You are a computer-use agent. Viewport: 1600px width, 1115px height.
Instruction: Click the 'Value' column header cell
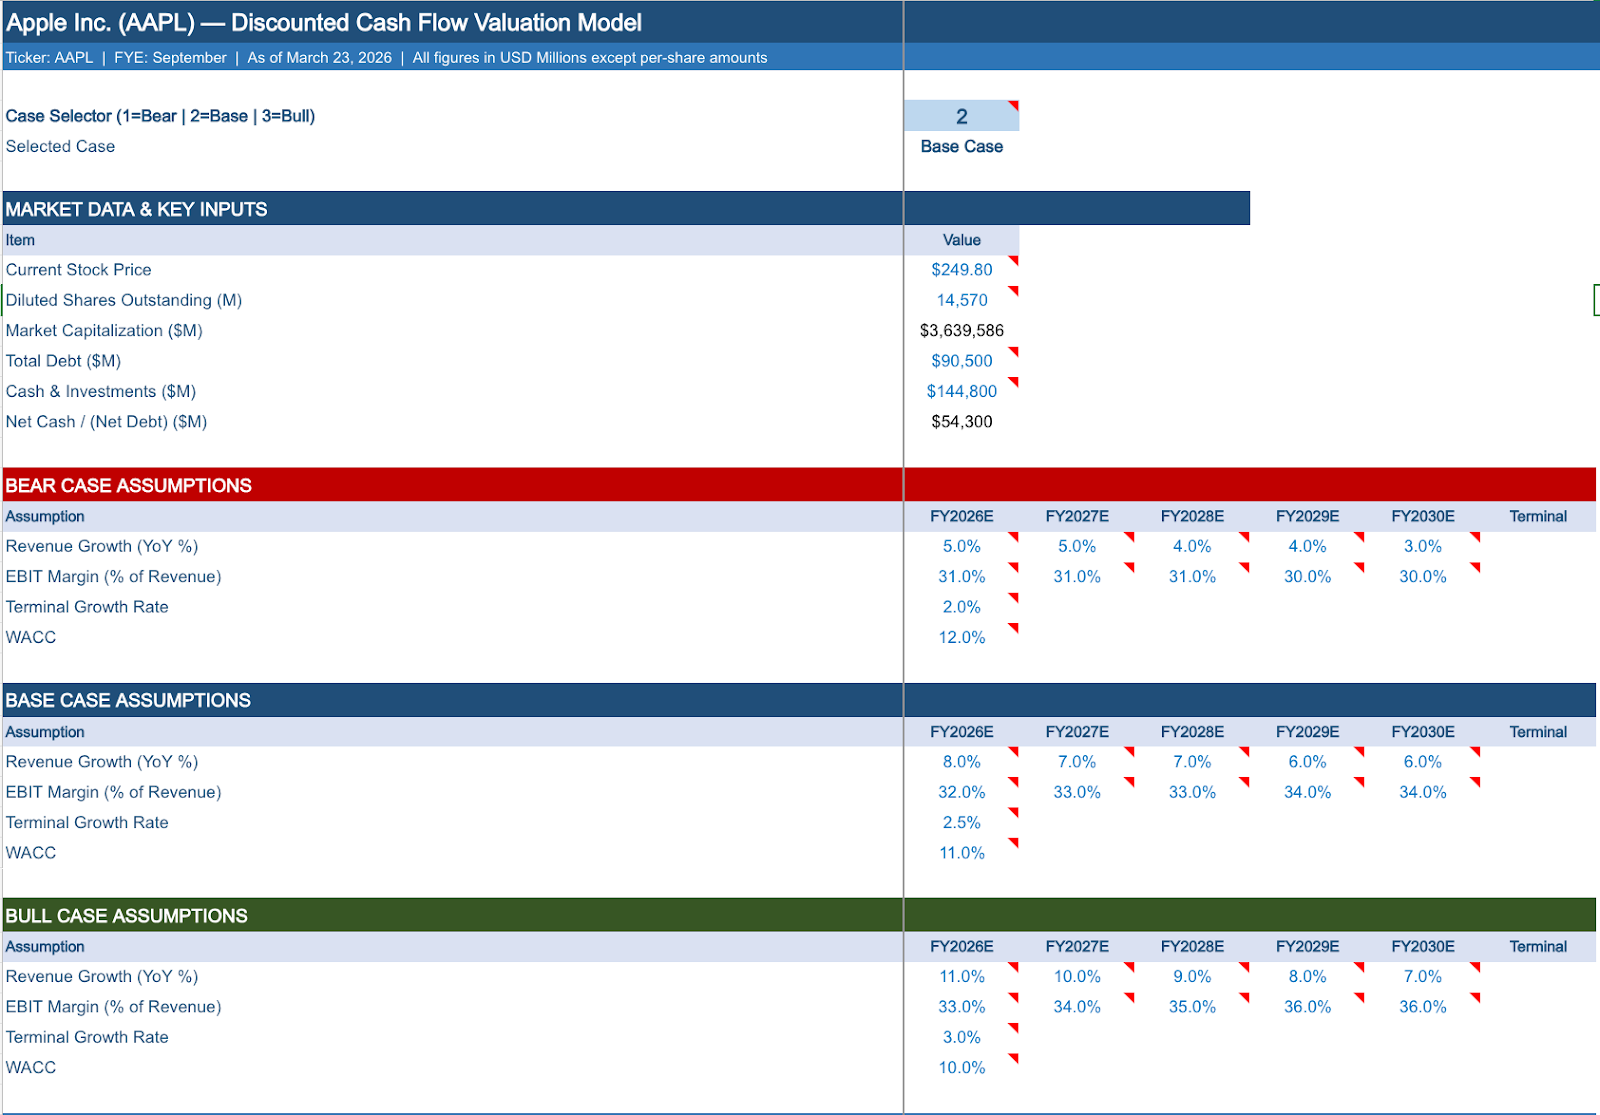[961, 240]
